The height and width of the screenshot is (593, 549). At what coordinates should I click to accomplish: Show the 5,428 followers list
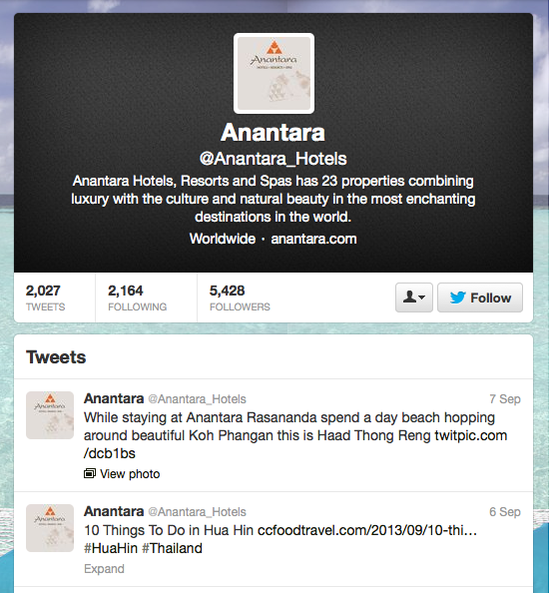pyautogui.click(x=240, y=298)
